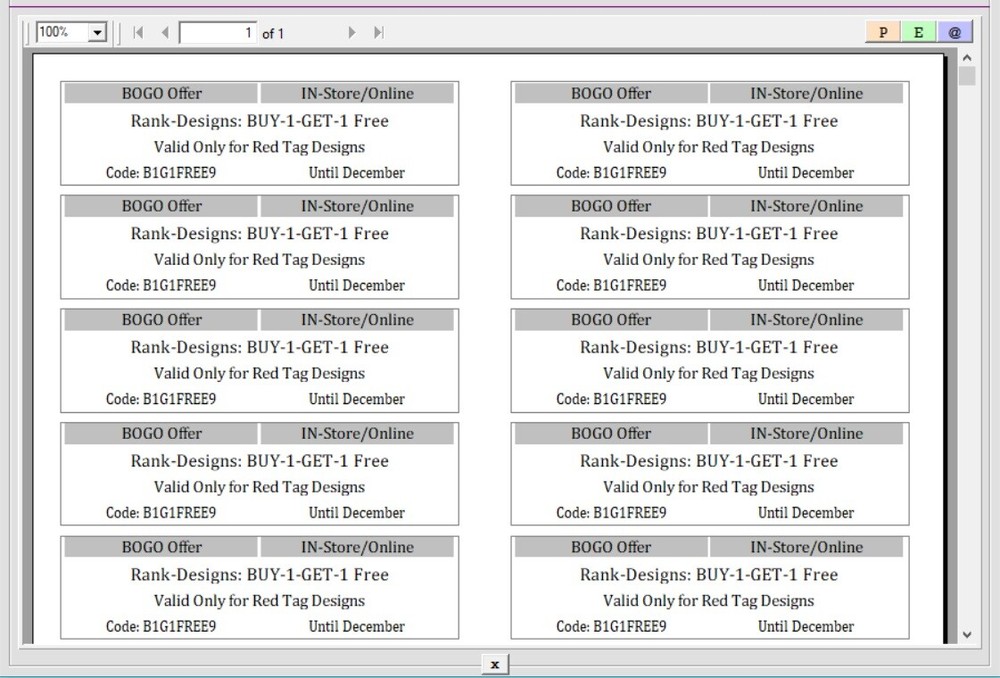Click the zoom percentage toolbar control
The width and height of the screenshot is (1000, 678).
tap(70, 31)
